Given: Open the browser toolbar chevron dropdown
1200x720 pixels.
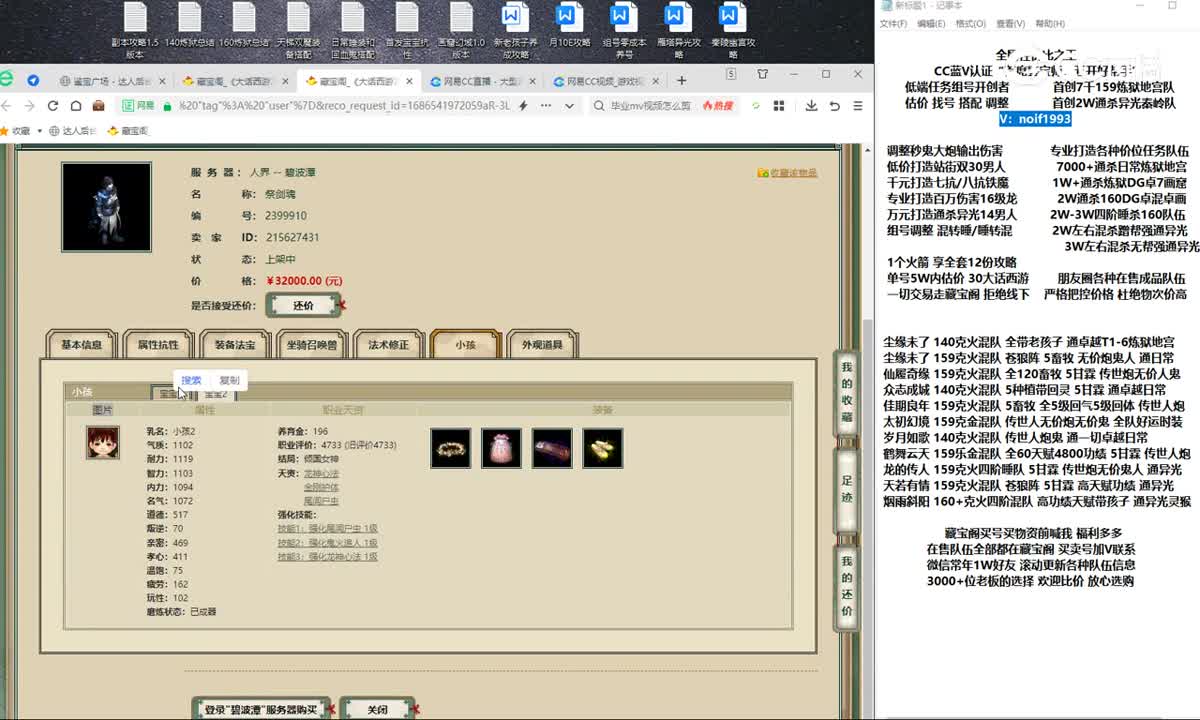Looking at the screenshot, I should click(569, 107).
